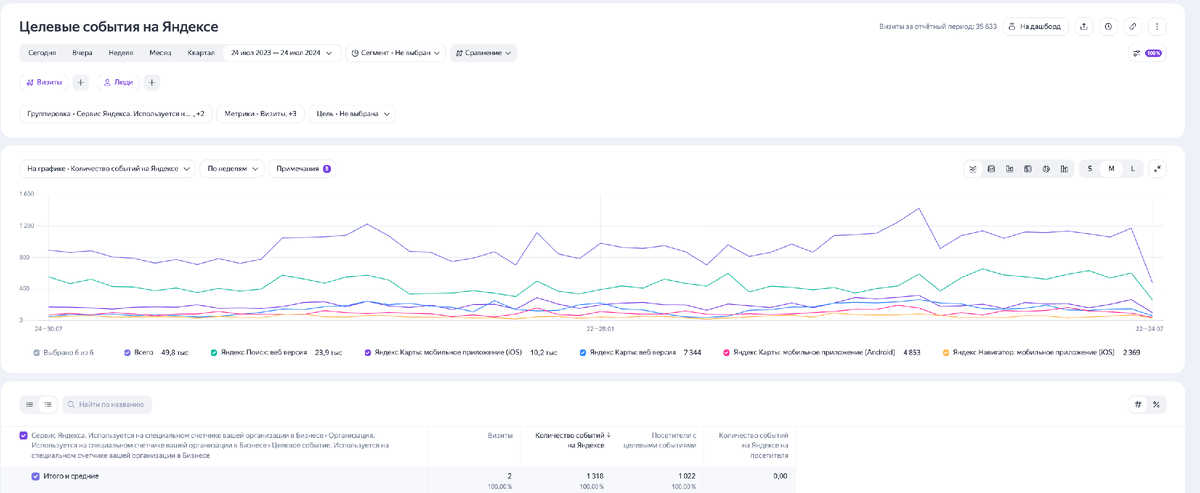This screenshot has width=1200, height=493.
Task: Click the Люди filter button
Action: (118, 82)
